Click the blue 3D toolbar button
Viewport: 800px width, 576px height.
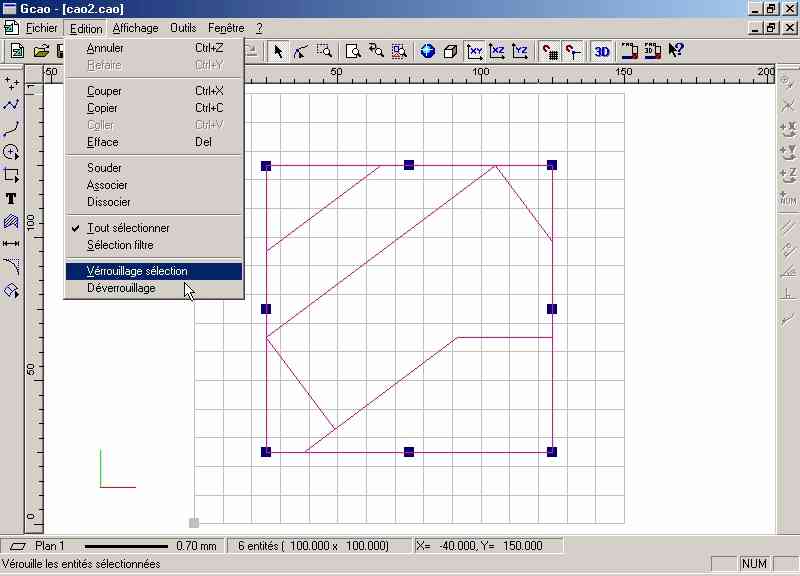pos(602,51)
